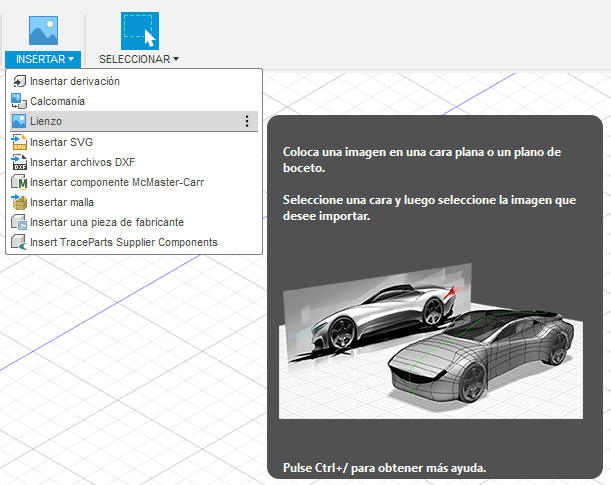Click the 'Coloca una imagen en una cara plana' description

[422, 160]
